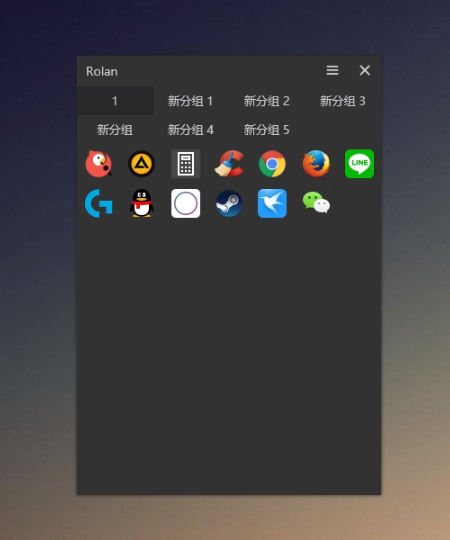Open the blue Xunlei bird icon
This screenshot has height=540, width=450.
272,203
